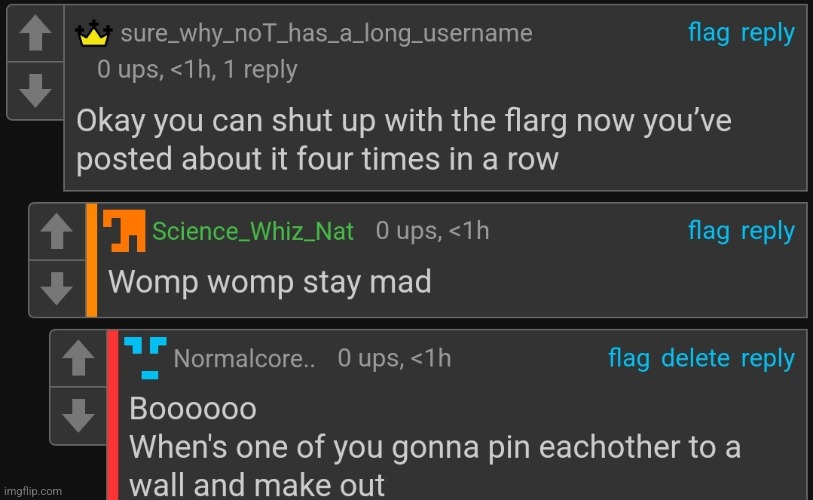Reply to Science_Whiz_Nat's comment
813x500 pixels.
click(767, 231)
